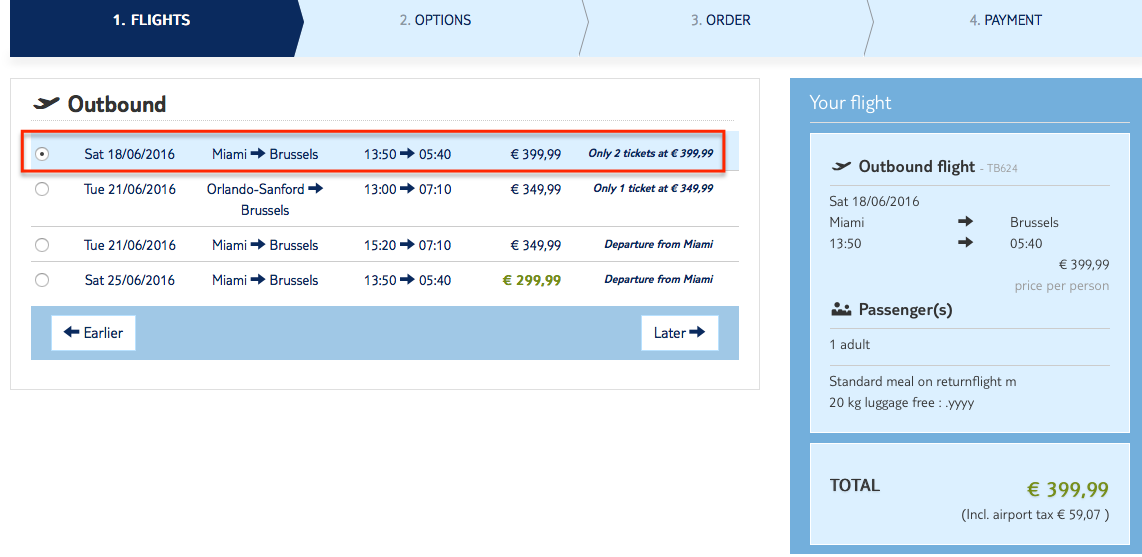Click the '1 adult' passenger text
This screenshot has height=557, width=1142.
(x=849, y=344)
